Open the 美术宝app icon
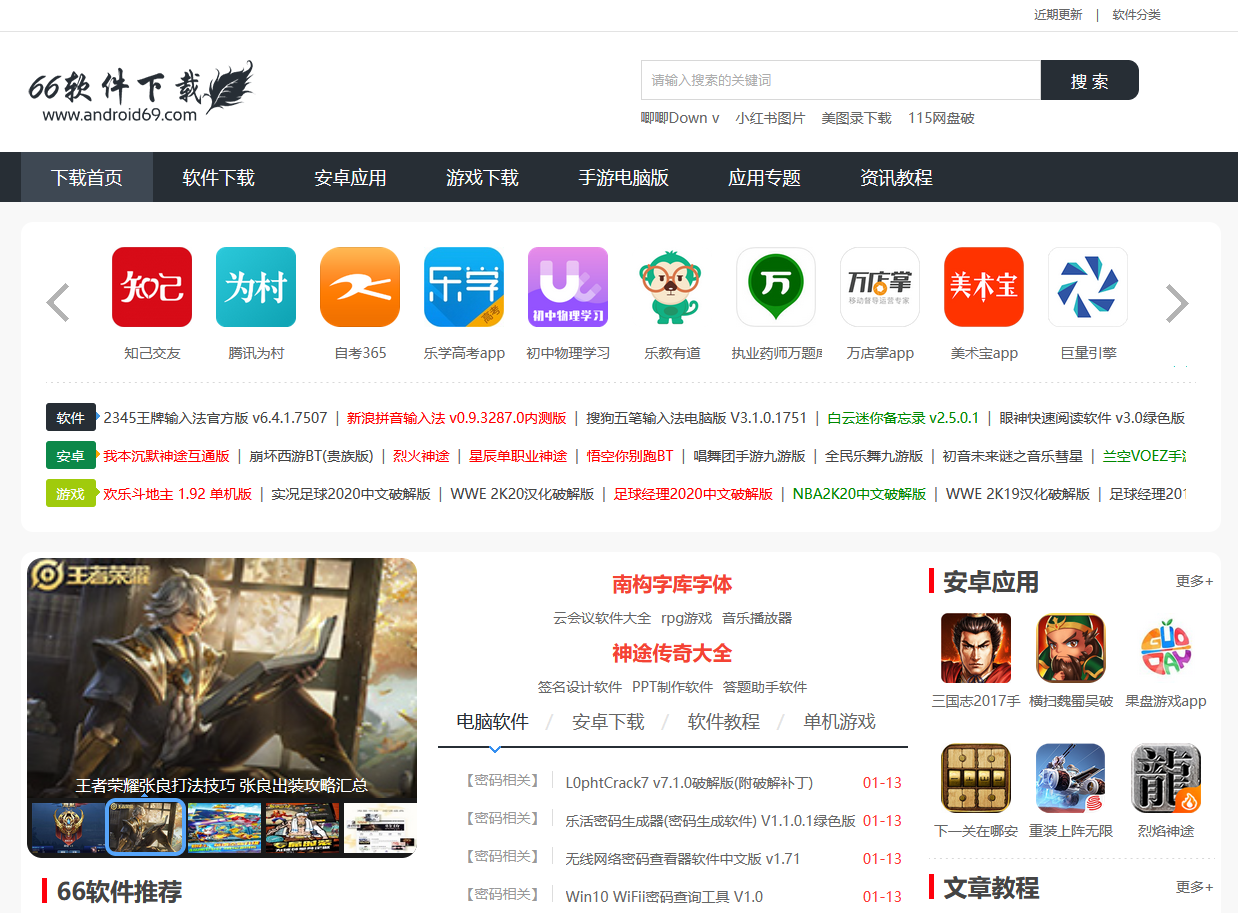The width and height of the screenshot is (1238, 913). coord(984,287)
